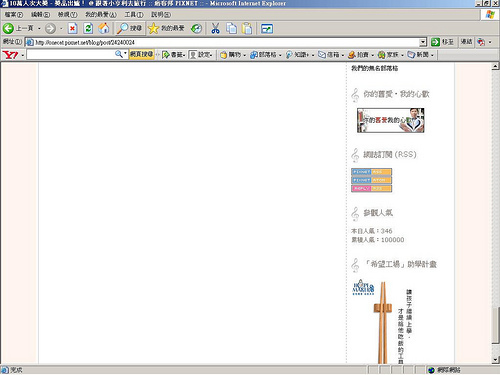This screenshot has width=500, height=375.
Task: Click the Paste clipboard icon
Action: [x=247, y=28]
